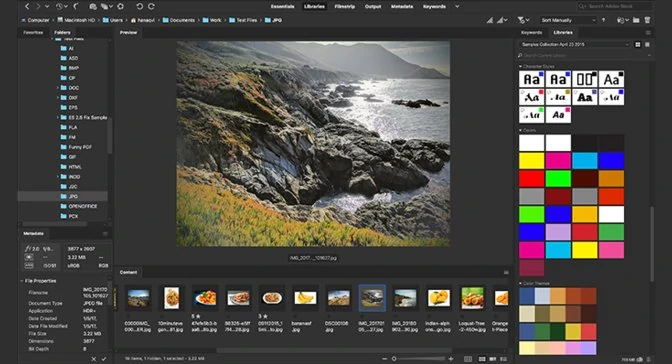Toggle ascending sort order arrow
The height and width of the screenshot is (364, 672).
[603, 20]
